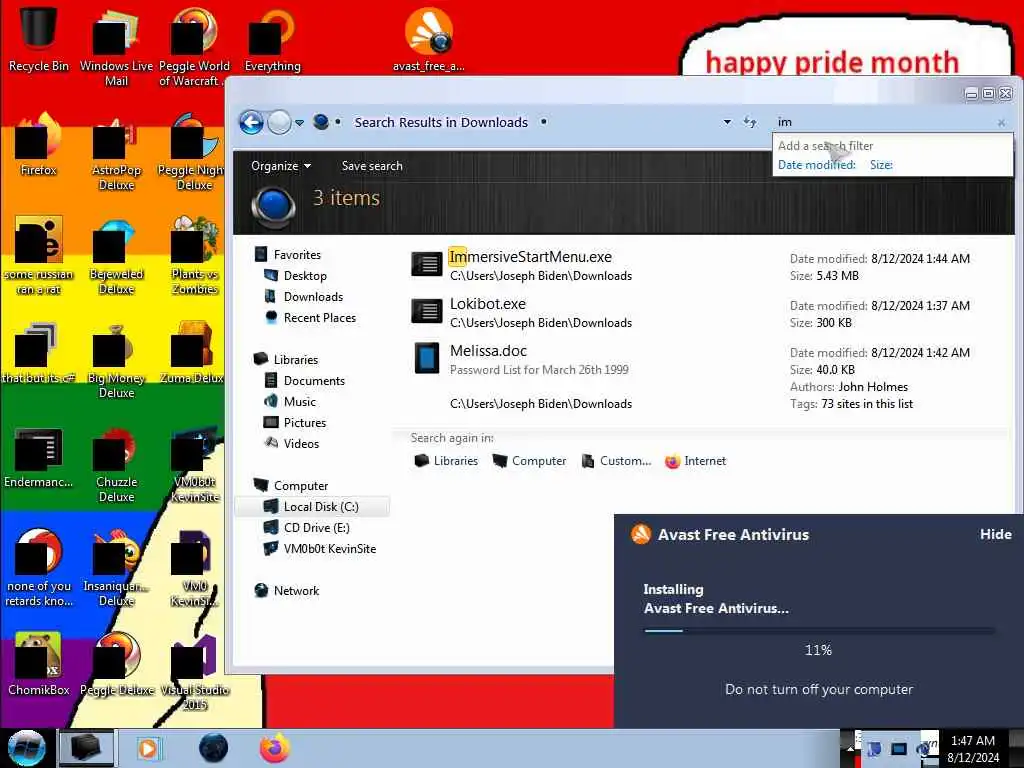This screenshot has height=768, width=1024.
Task: Expand the breadcrumb arrow after Search Results
Action: click(x=543, y=122)
